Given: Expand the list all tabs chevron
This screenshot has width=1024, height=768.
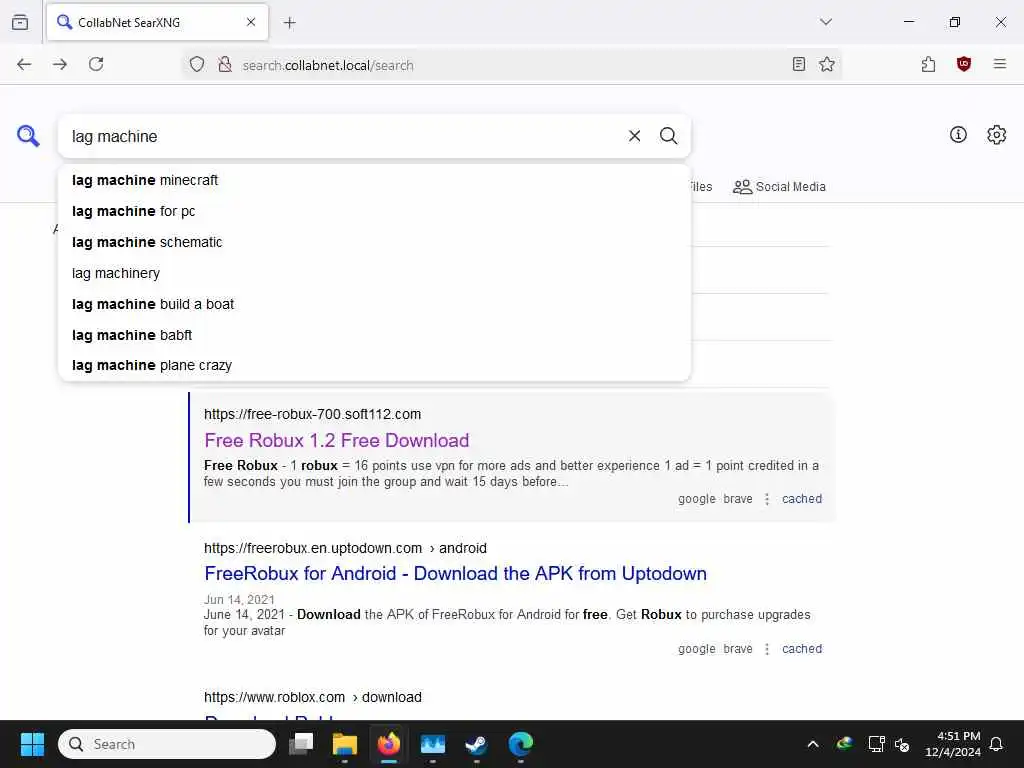Looking at the screenshot, I should click(x=826, y=22).
